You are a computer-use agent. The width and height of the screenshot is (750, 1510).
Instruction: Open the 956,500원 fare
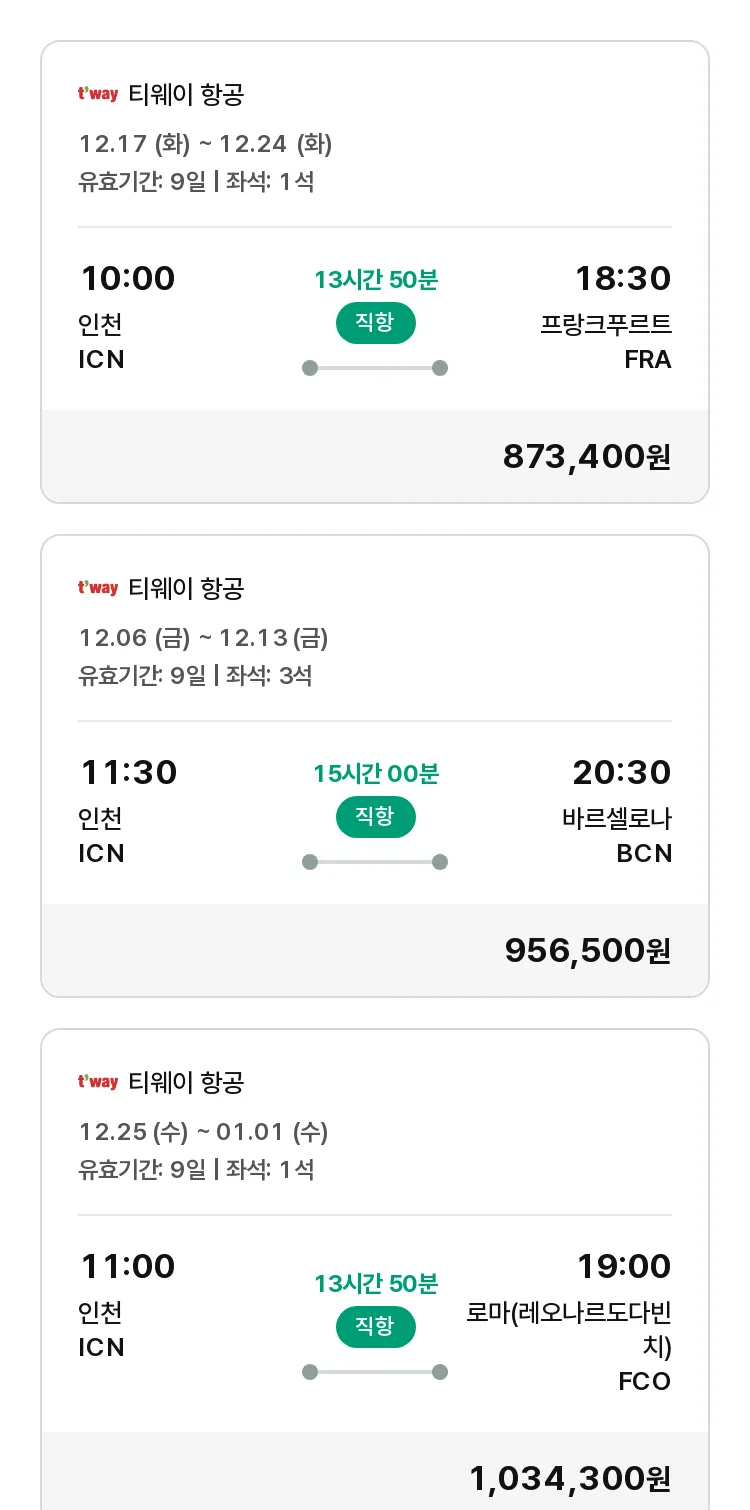[x=588, y=951]
